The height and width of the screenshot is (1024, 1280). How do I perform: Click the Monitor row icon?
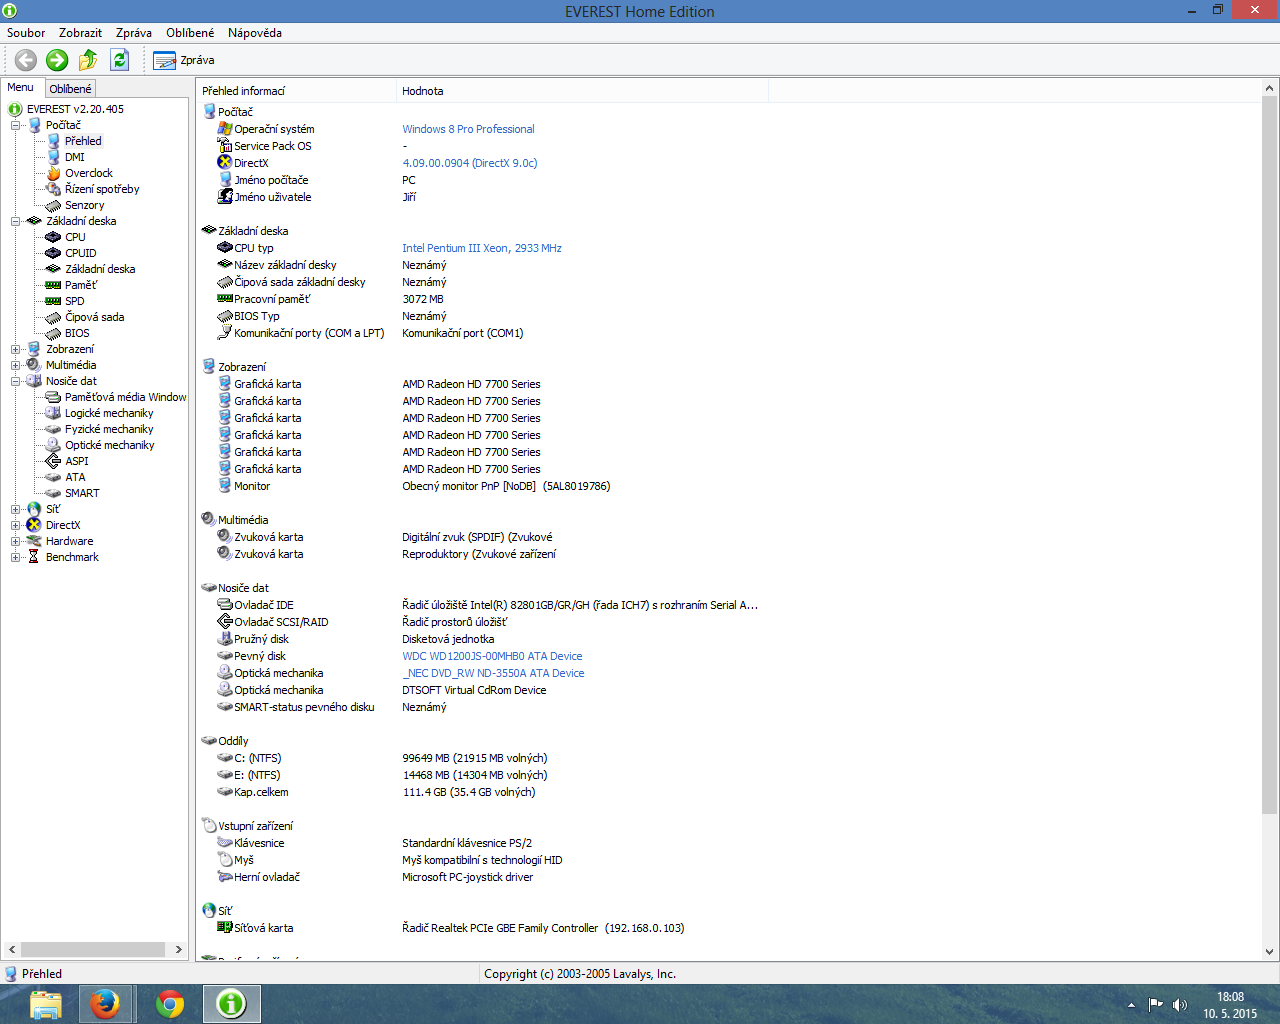[225, 485]
